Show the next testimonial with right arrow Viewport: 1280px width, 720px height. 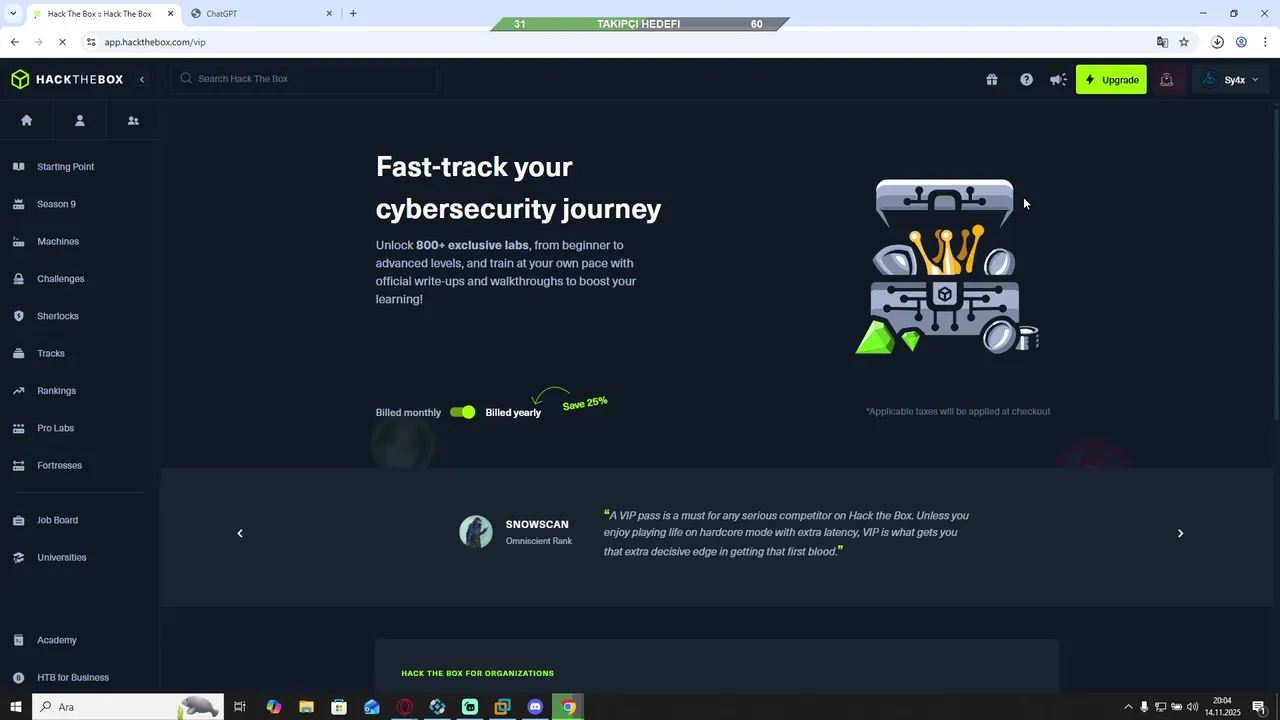click(x=1180, y=533)
